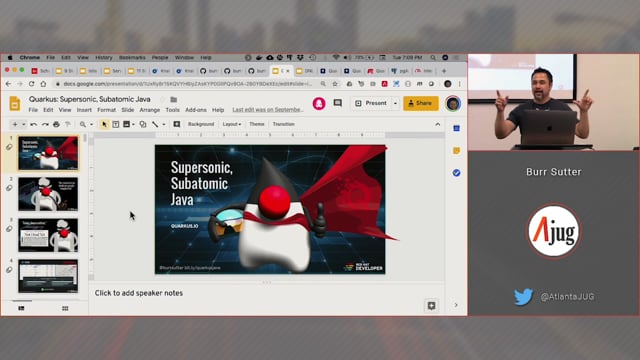Open the Add-ons menu

[196, 110]
